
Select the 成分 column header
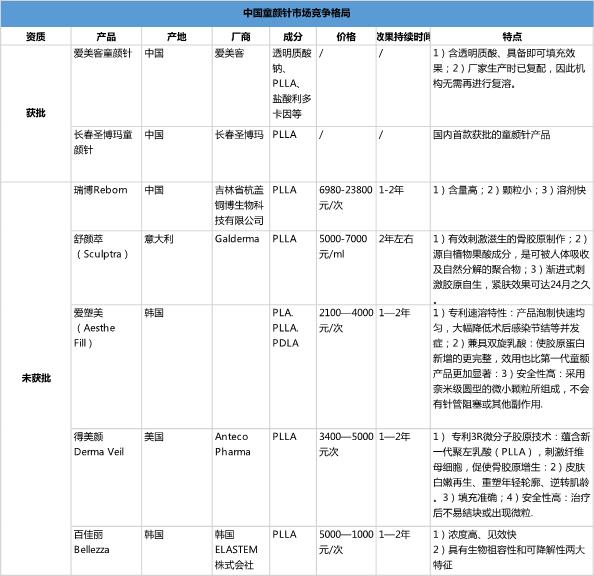[293, 37]
